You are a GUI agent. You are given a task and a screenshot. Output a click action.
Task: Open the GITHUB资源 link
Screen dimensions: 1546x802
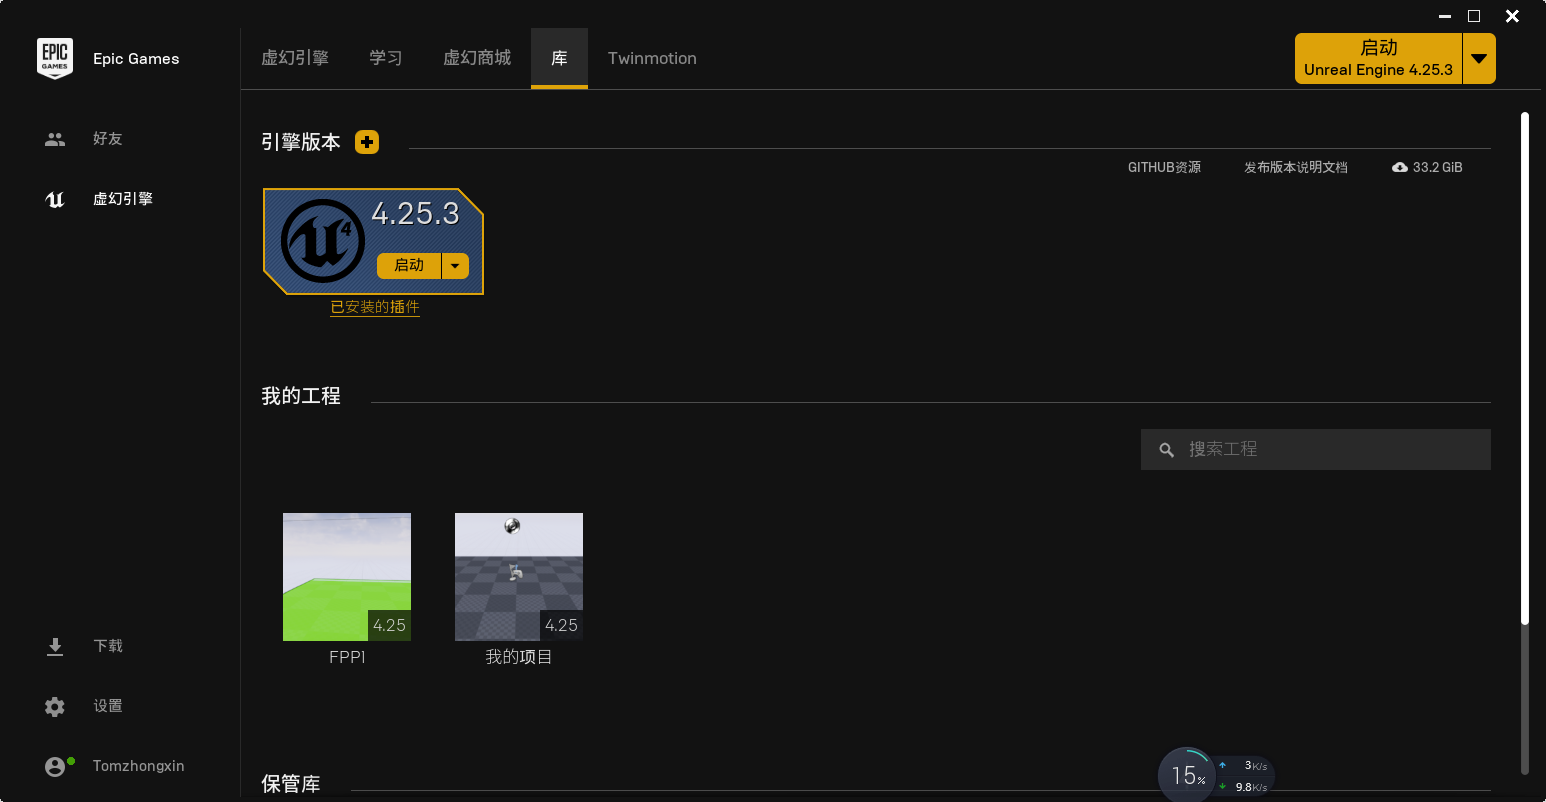tap(1164, 167)
